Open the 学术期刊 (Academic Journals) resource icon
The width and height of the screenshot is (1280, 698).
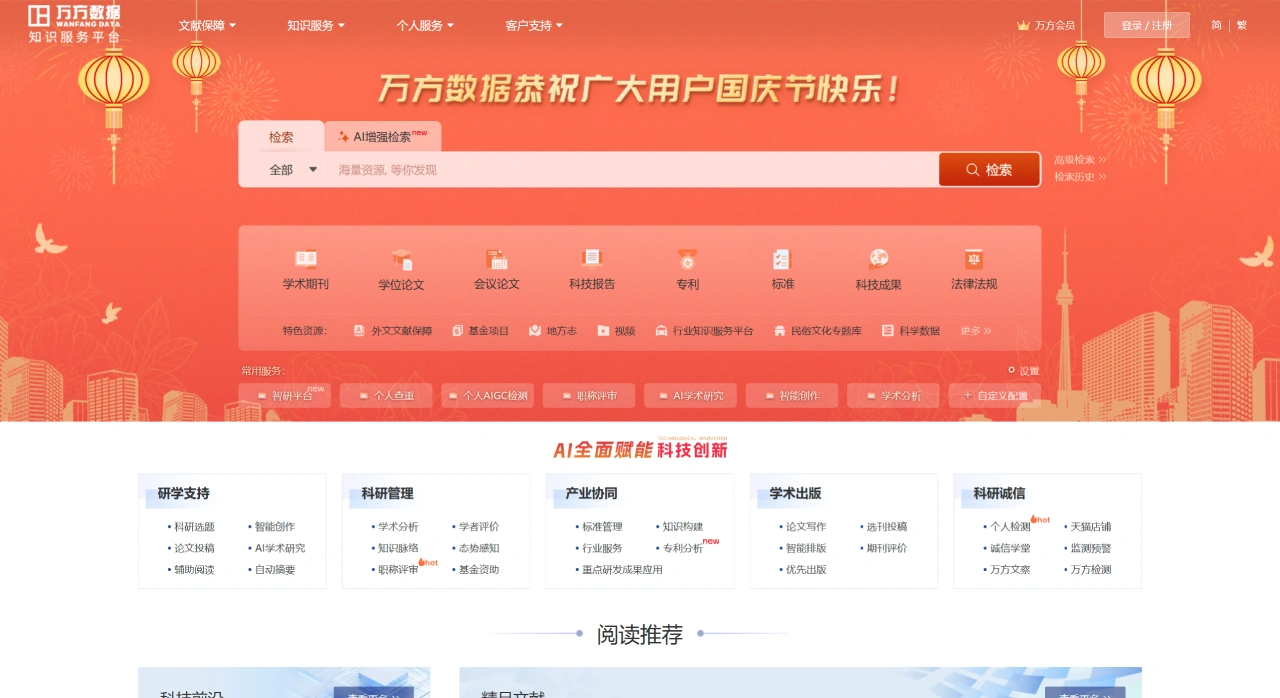pyautogui.click(x=304, y=268)
